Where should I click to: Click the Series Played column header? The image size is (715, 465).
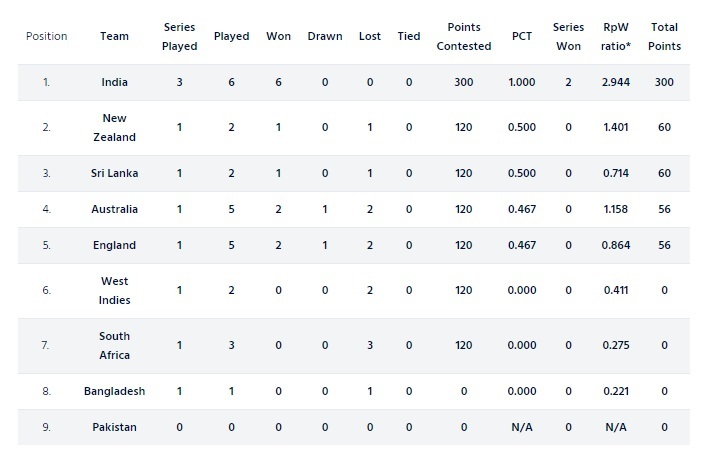(180, 36)
